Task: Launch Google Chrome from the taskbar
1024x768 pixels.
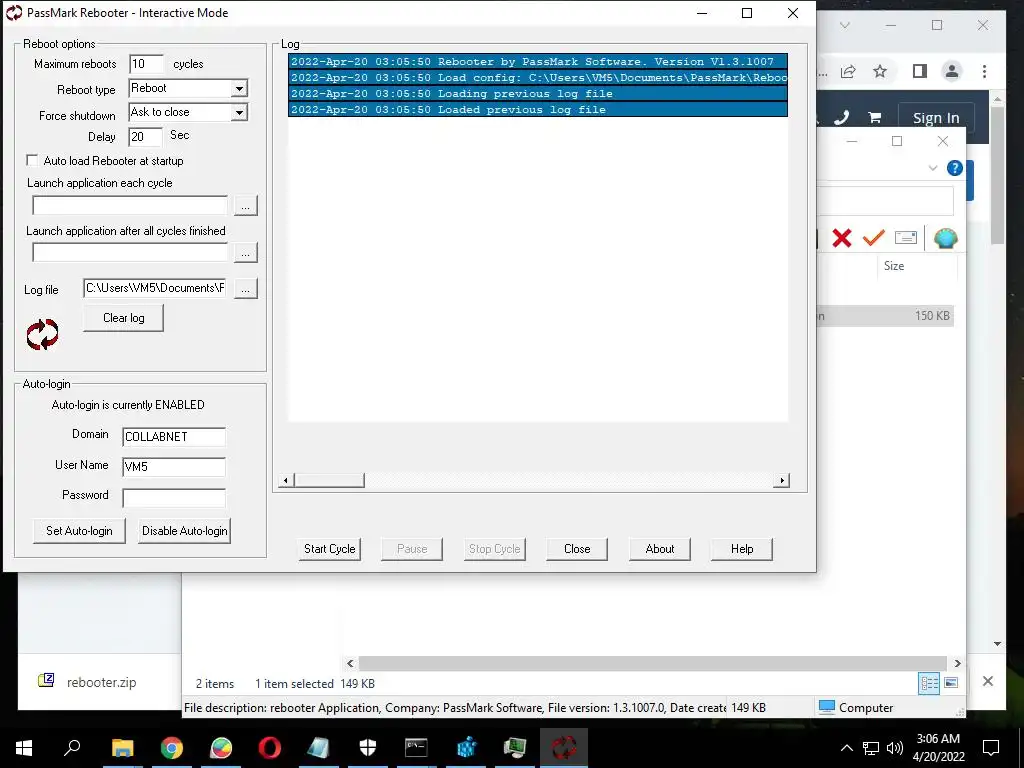Action: (x=172, y=747)
